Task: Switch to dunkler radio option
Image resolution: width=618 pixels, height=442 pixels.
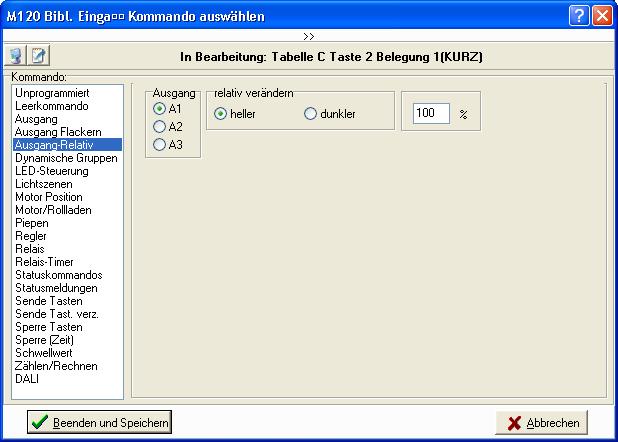Action: tap(310, 114)
